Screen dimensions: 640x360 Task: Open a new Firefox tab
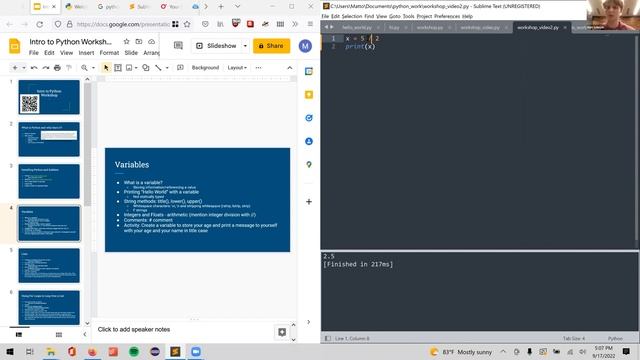[x=221, y=7]
